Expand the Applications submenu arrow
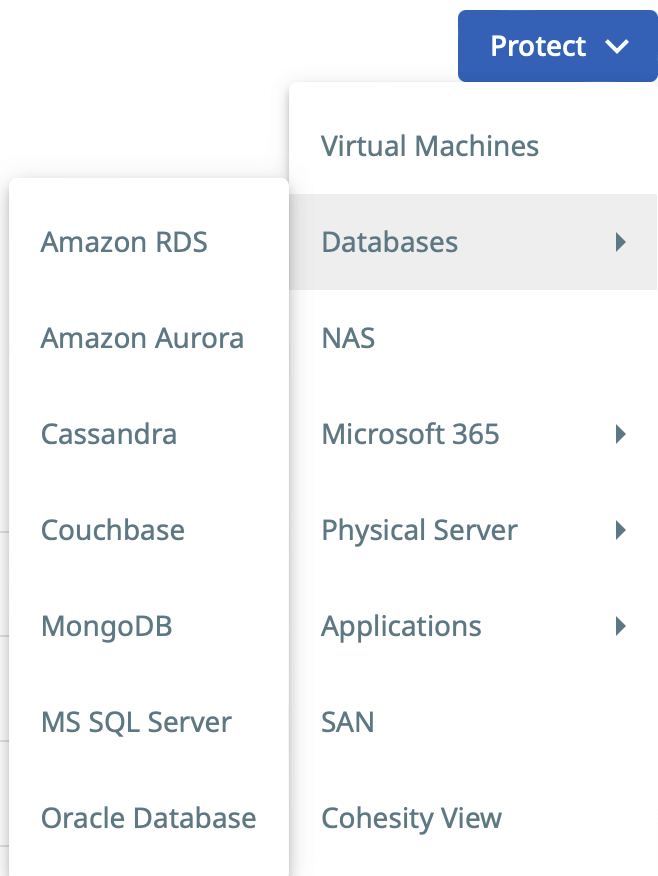The image size is (658, 876). pos(621,626)
